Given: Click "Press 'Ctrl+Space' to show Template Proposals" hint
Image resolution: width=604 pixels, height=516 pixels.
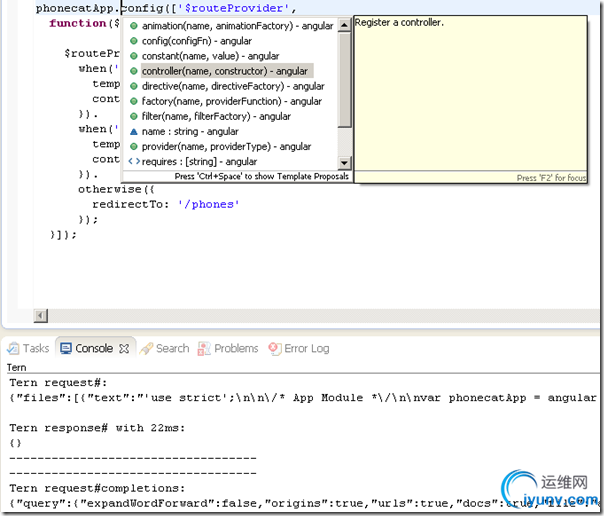Looking at the screenshot, I should [262, 176].
